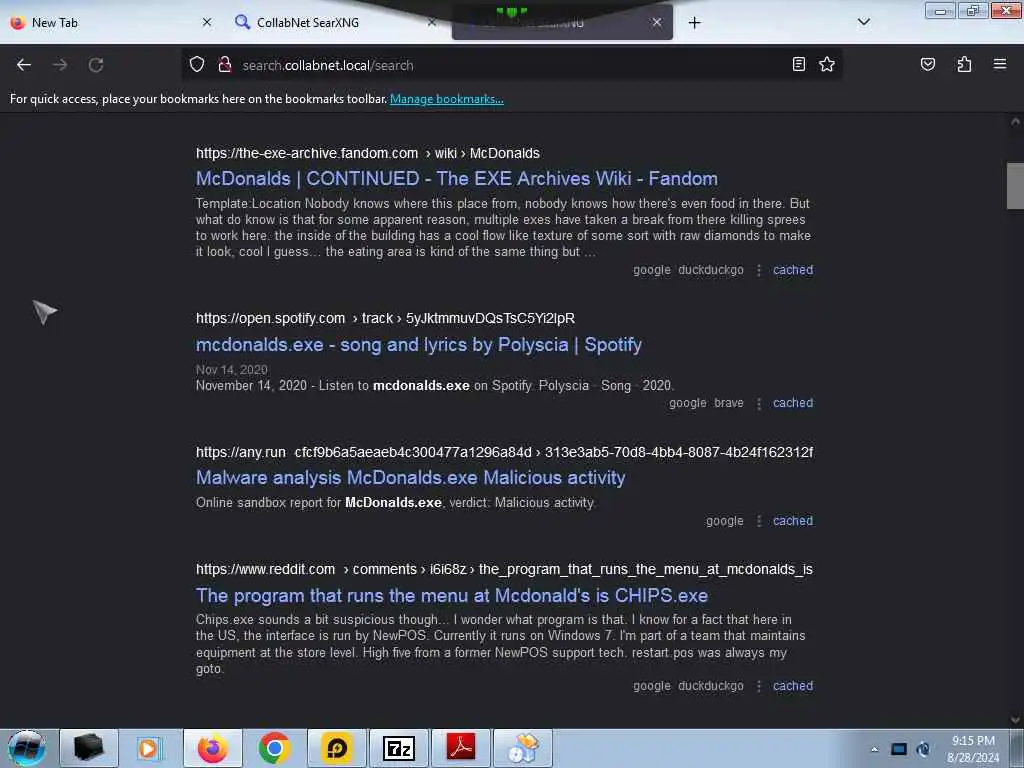
Task: Expand options dots on the Spotify result
Action: point(759,404)
